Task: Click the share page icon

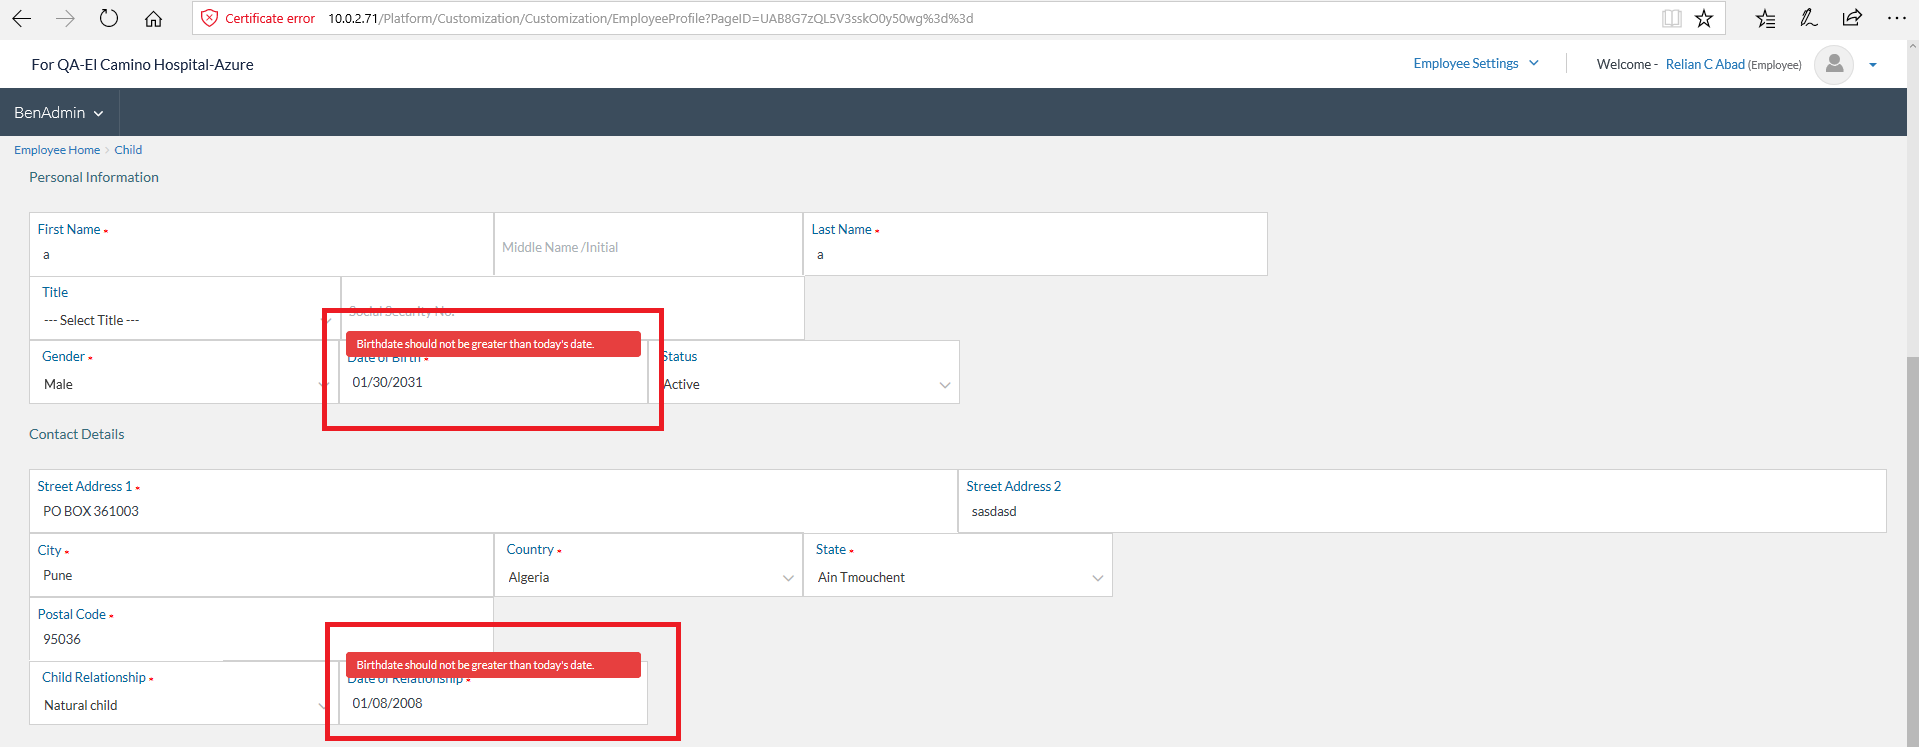Action: click(x=1852, y=18)
